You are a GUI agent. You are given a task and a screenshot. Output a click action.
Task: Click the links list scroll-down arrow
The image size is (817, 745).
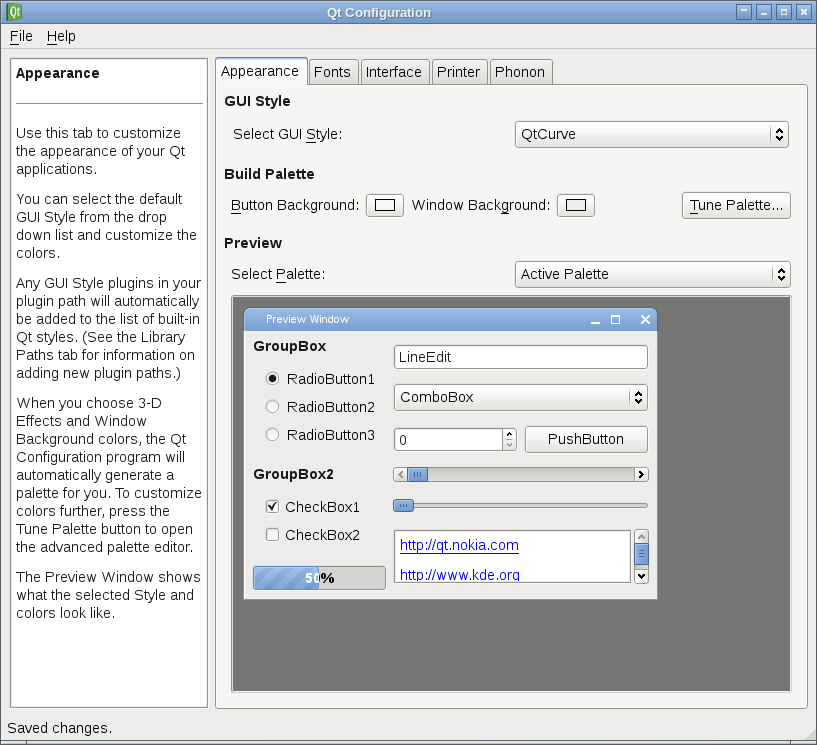[x=641, y=576]
